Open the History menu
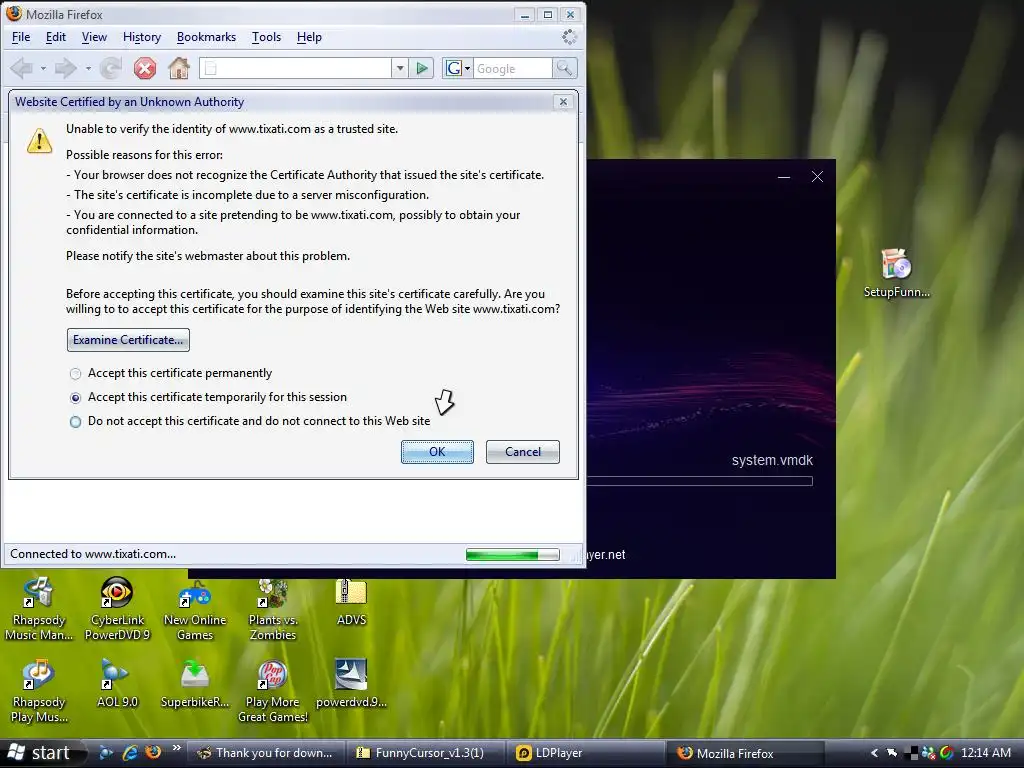This screenshot has width=1024, height=768. click(x=142, y=37)
